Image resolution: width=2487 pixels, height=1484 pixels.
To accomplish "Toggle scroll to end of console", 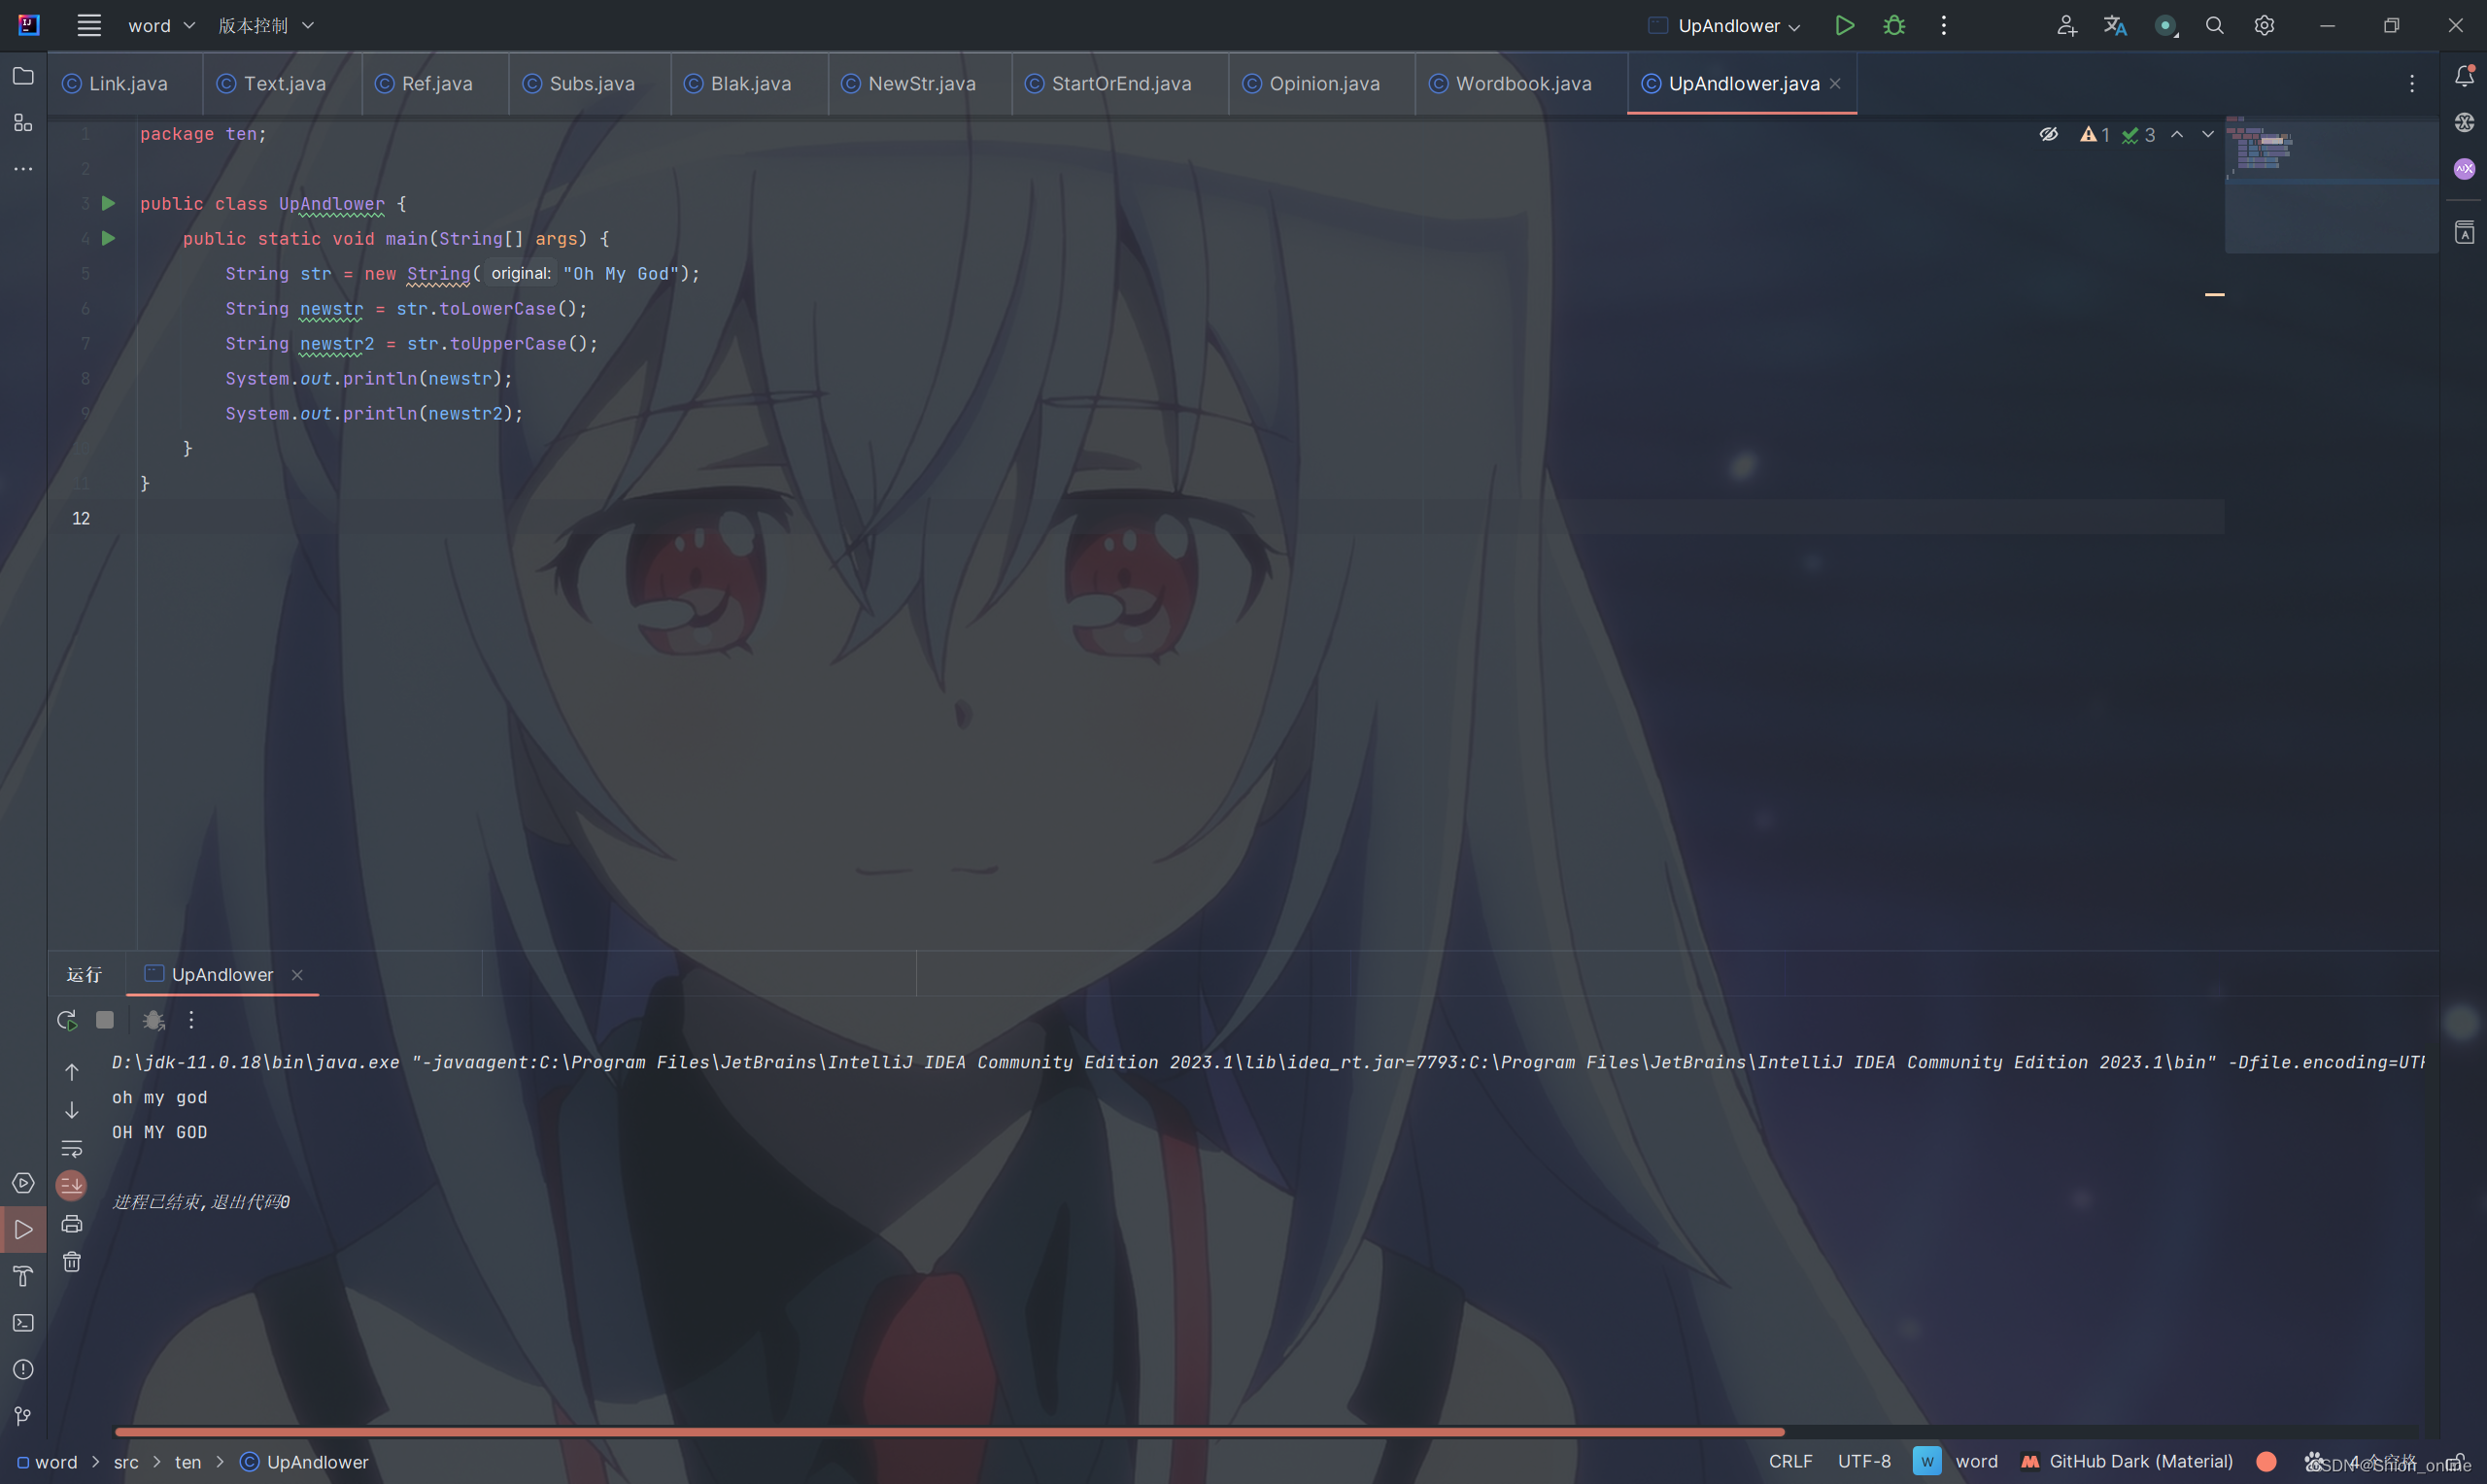I will [x=72, y=1186].
